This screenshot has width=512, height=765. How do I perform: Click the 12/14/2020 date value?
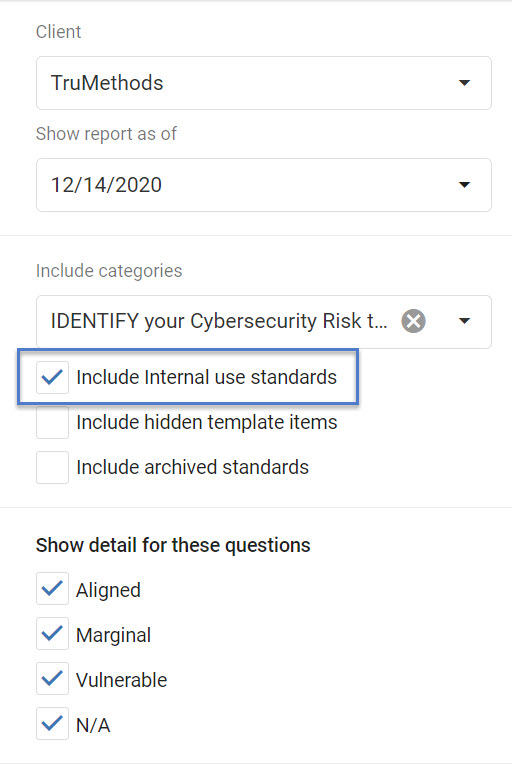coord(106,185)
